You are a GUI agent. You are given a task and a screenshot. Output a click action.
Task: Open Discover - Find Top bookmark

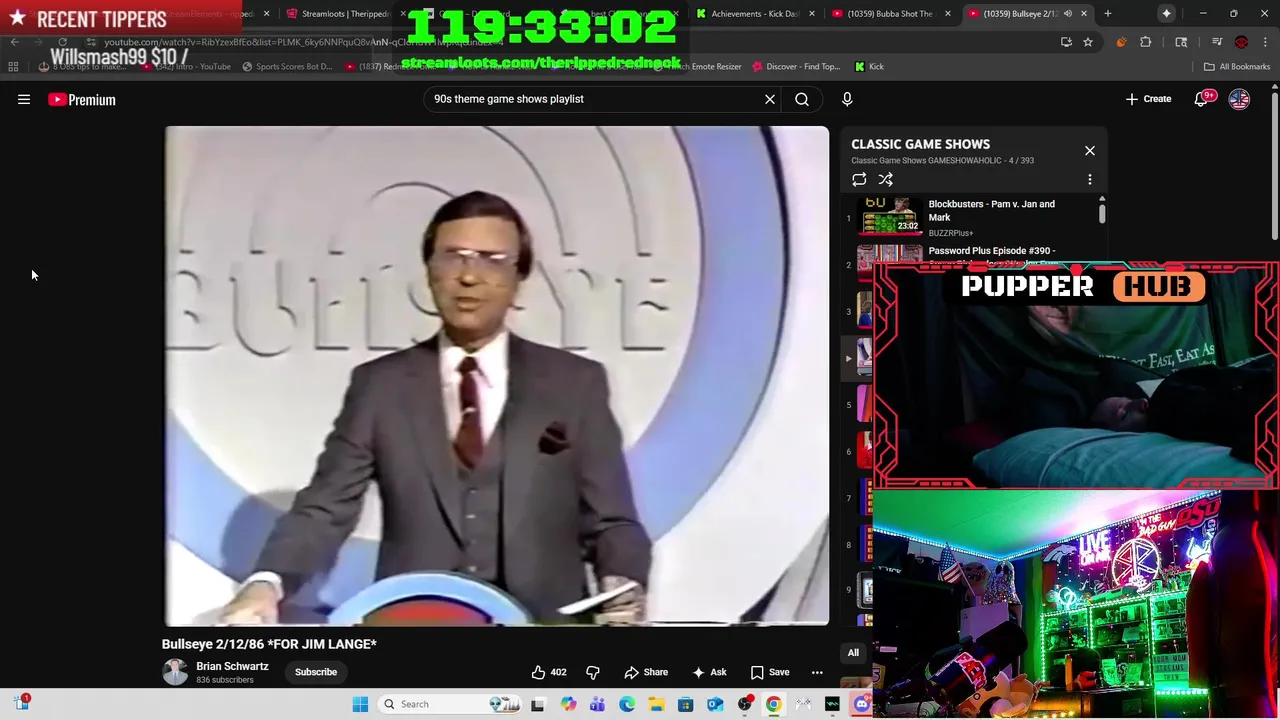click(796, 67)
